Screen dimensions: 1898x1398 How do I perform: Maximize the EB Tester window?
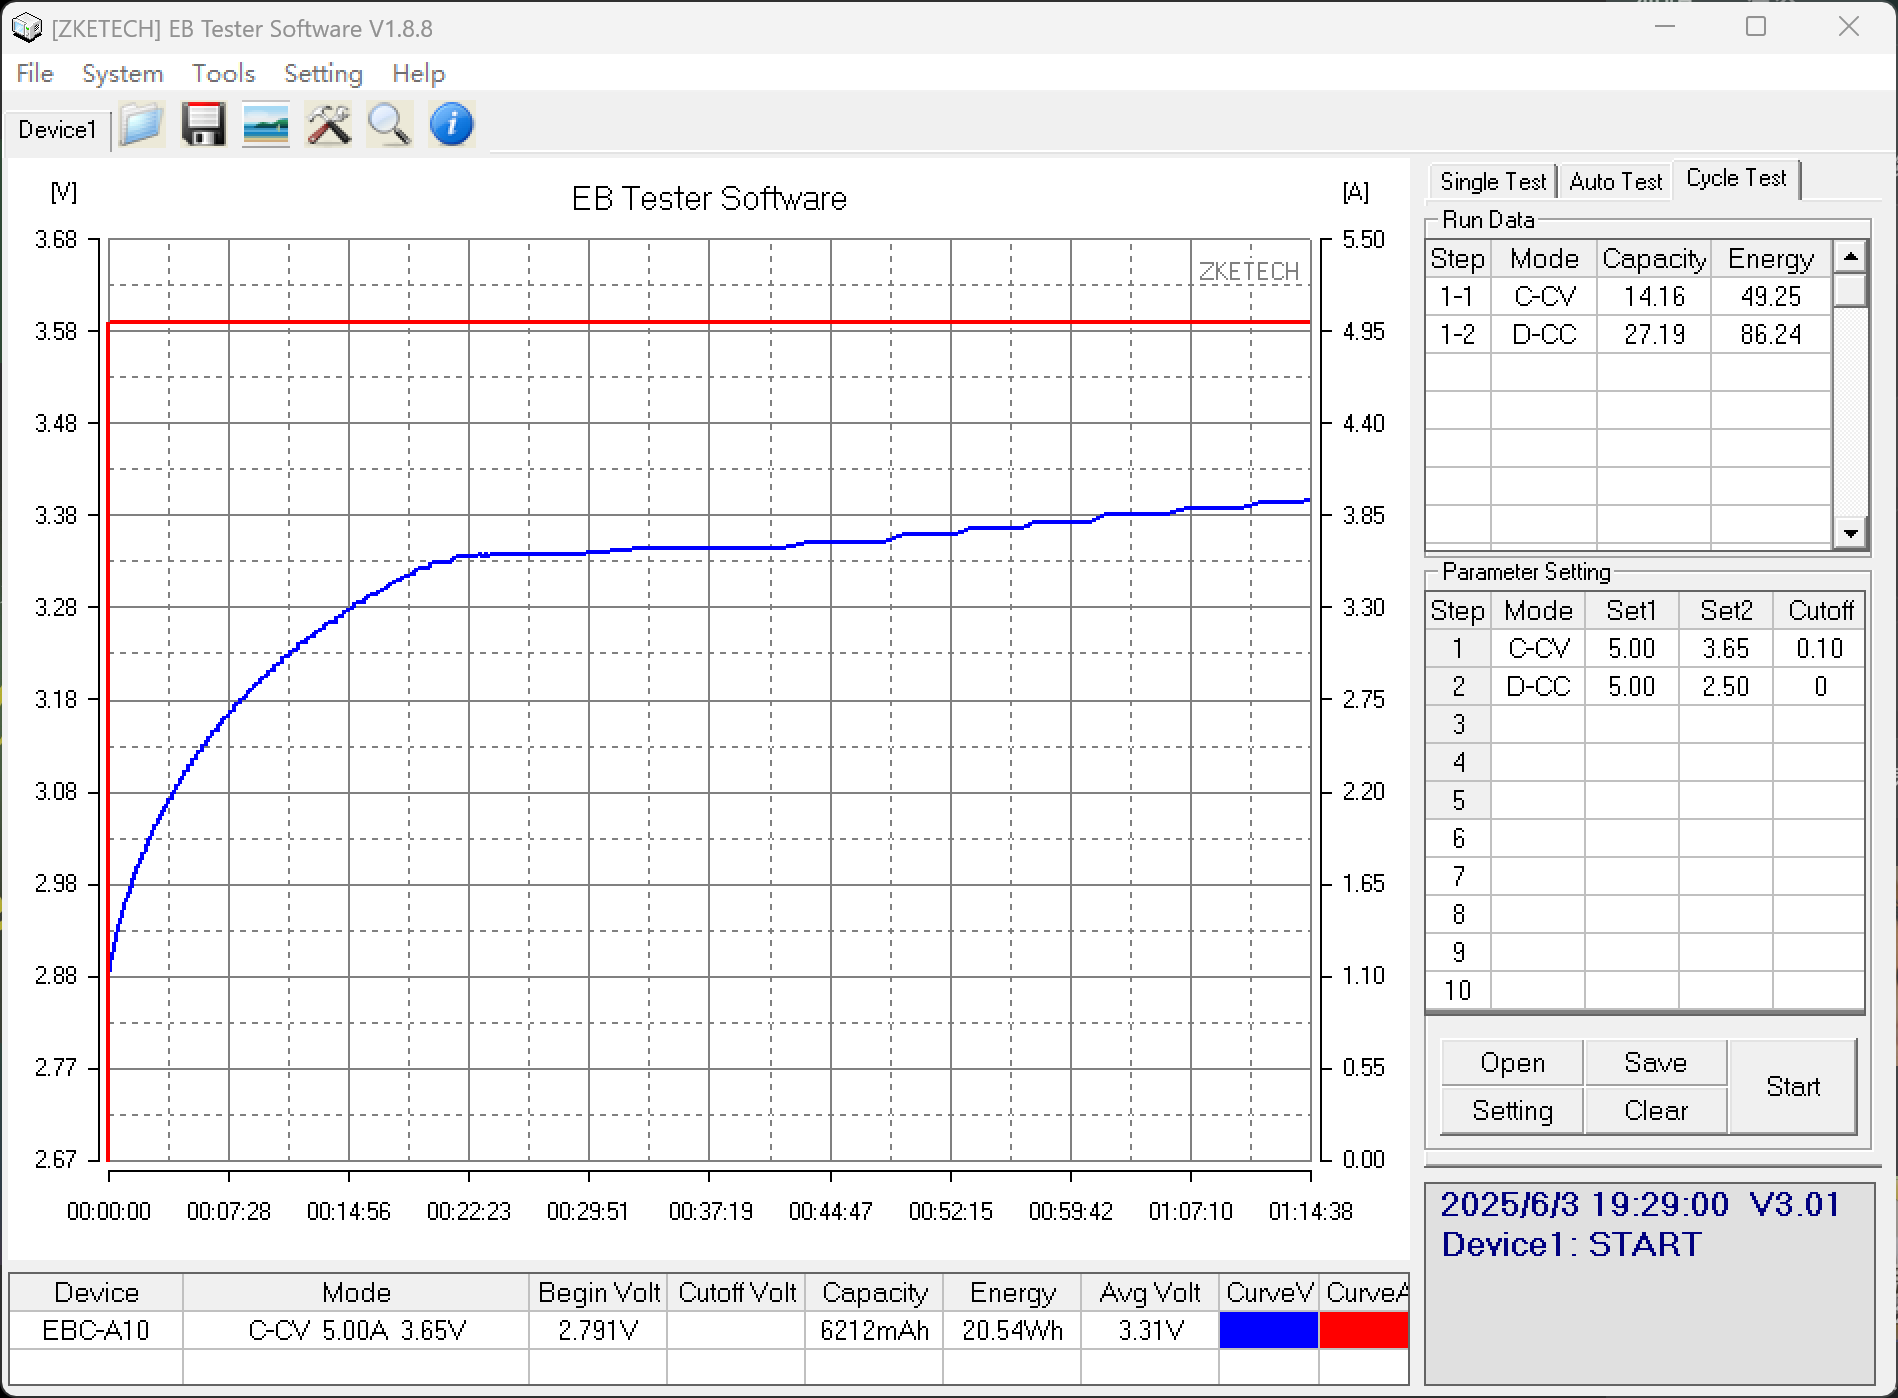pyautogui.click(x=1756, y=27)
